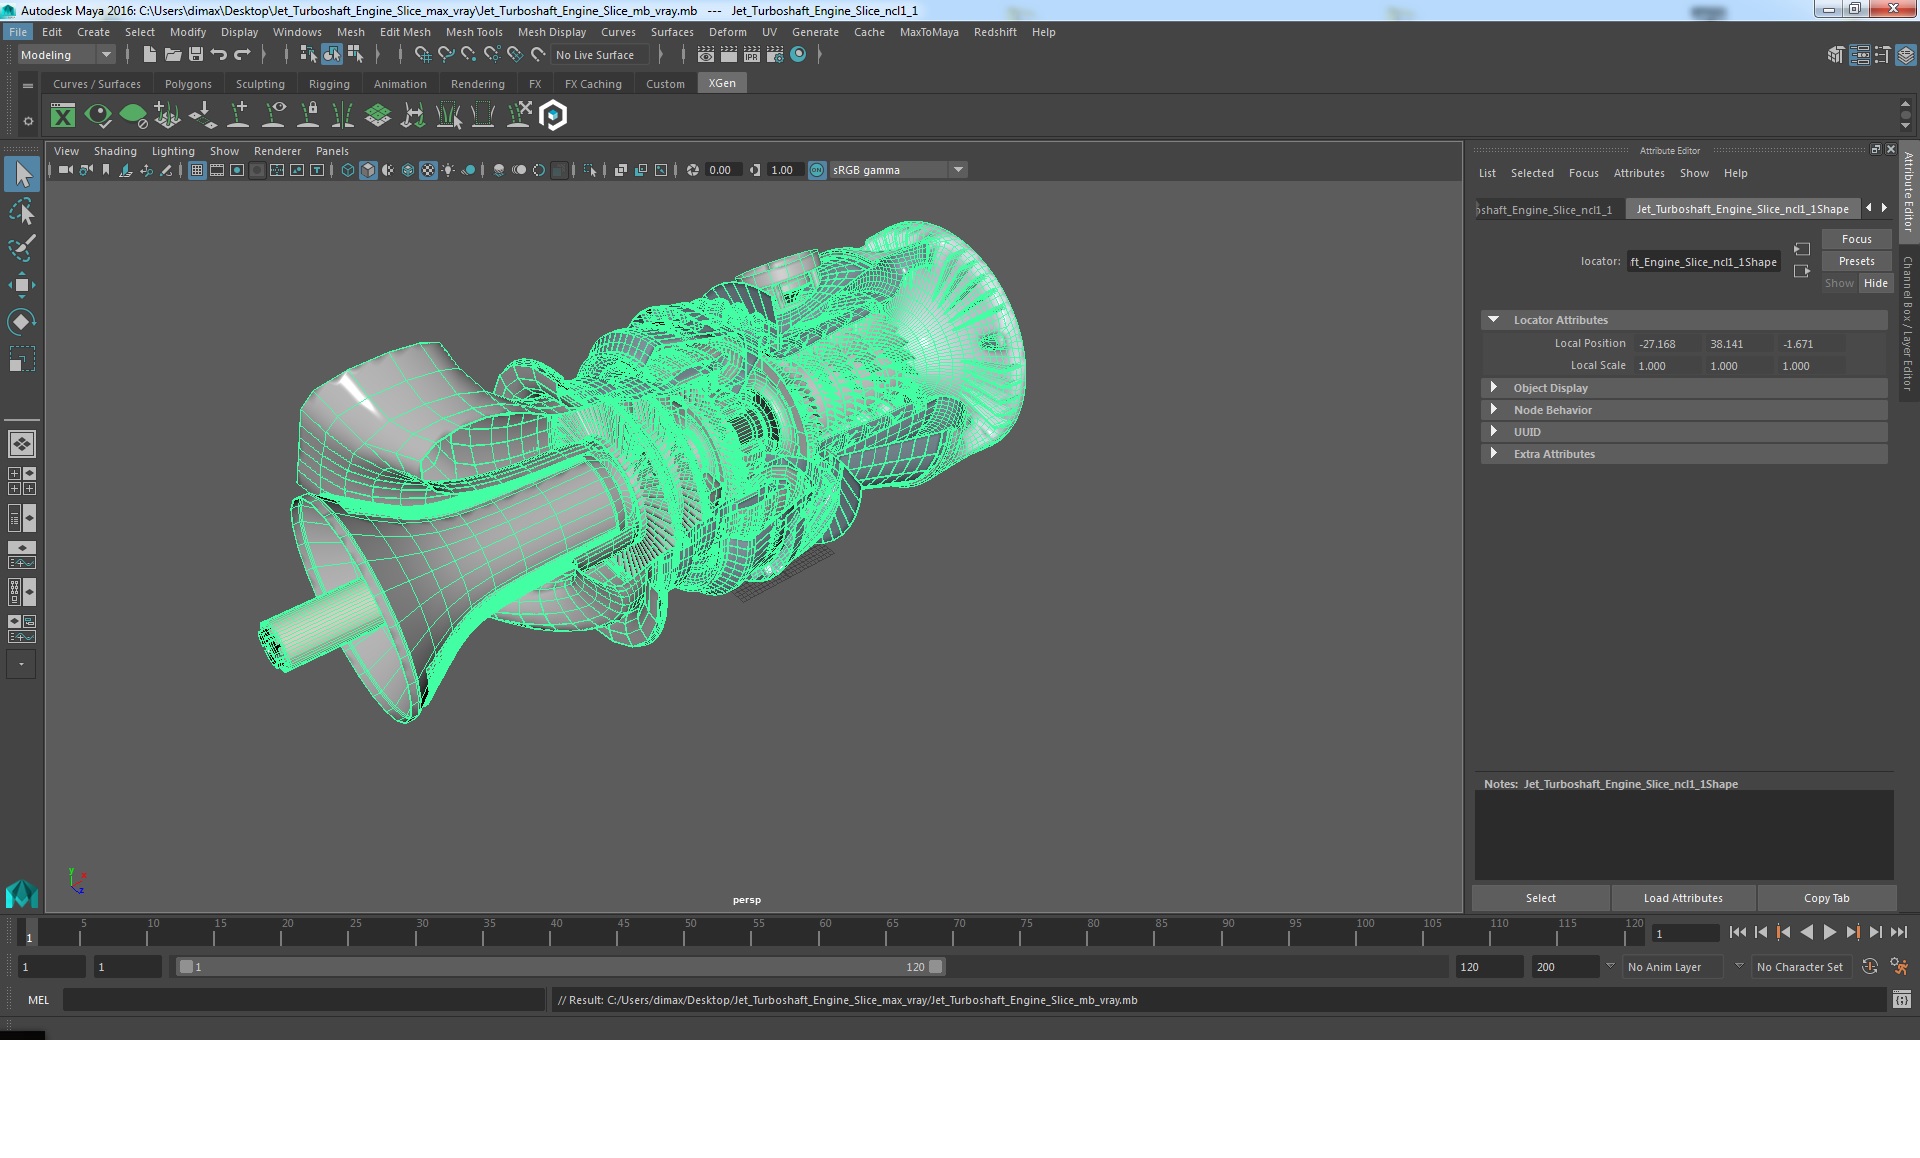Viewport: 1920px width, 1158px height.
Task: Toggle the viewport grid display
Action: [x=197, y=170]
